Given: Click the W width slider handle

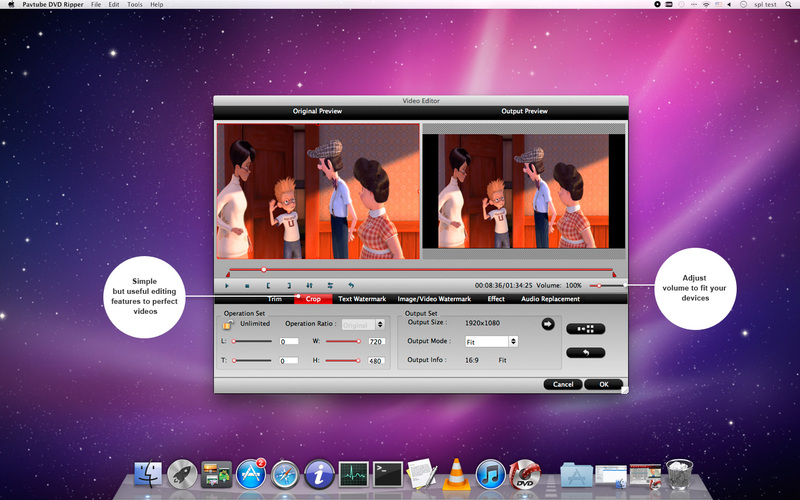Looking at the screenshot, I should click(359, 341).
